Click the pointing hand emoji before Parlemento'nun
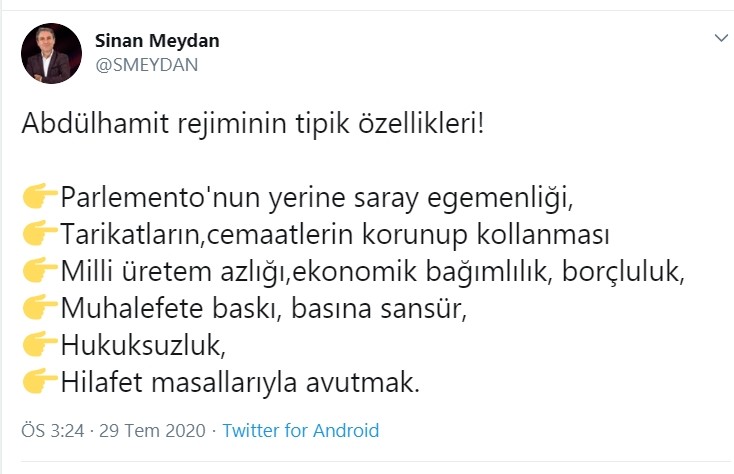The image size is (734, 474). pos(39,194)
